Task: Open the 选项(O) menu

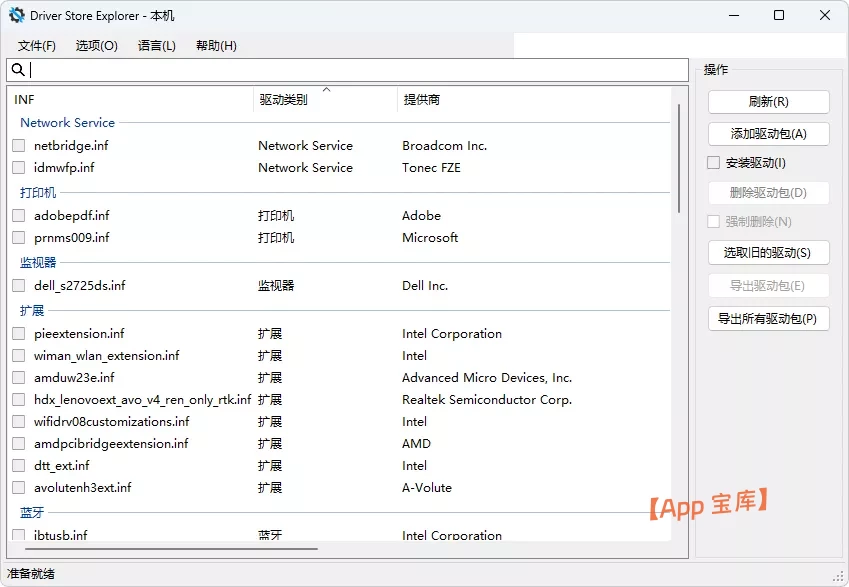Action: click(x=97, y=46)
